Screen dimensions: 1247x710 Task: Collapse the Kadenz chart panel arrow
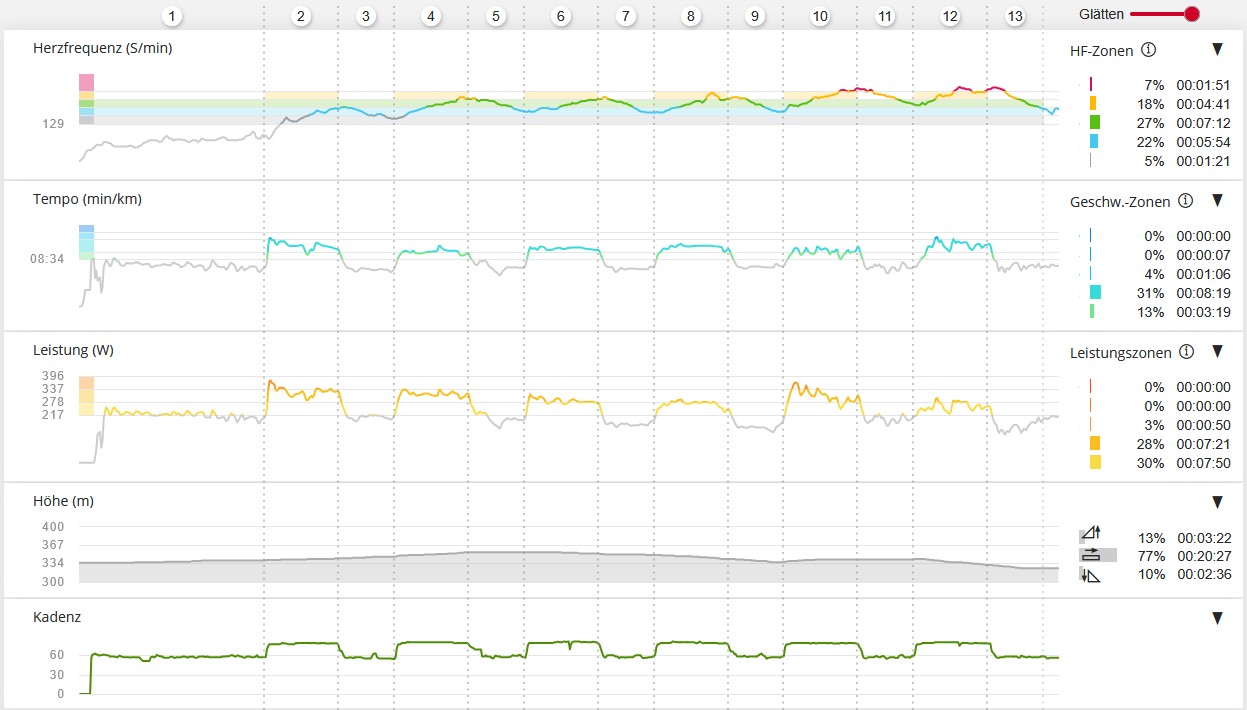pyautogui.click(x=1217, y=618)
